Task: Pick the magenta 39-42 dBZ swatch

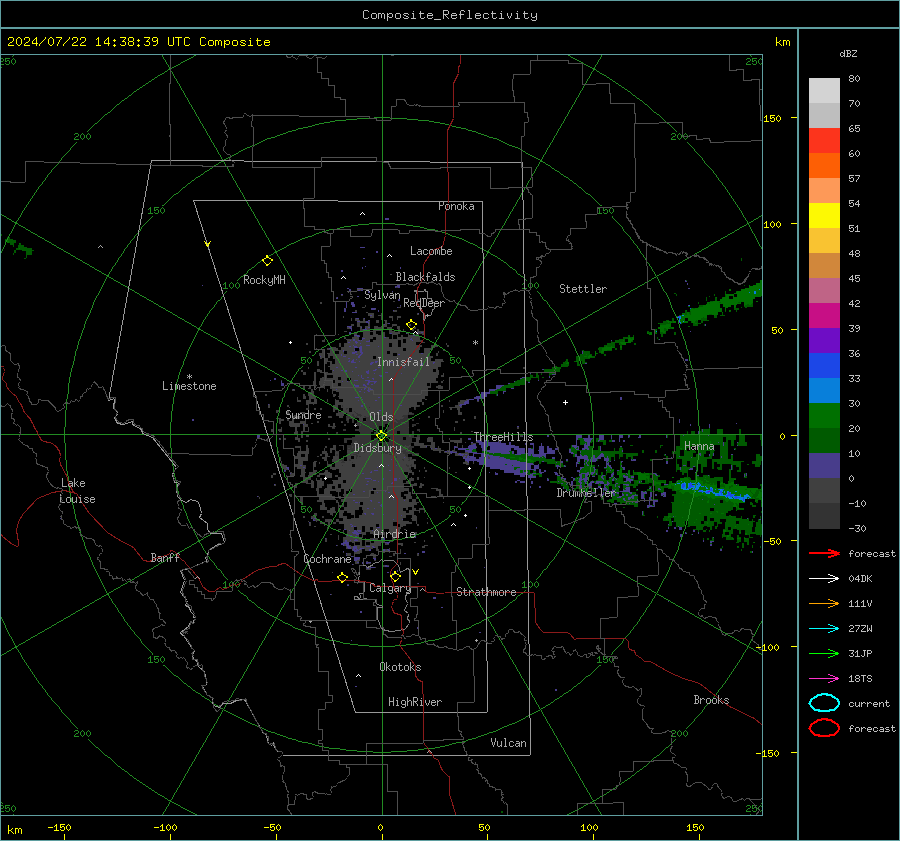Action: coord(824,316)
